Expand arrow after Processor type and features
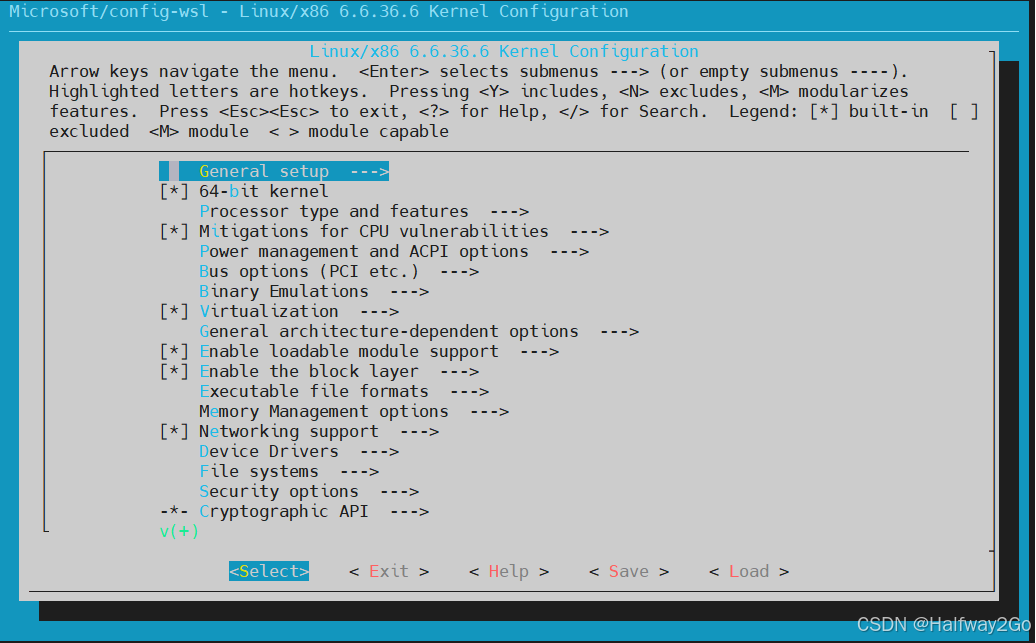 509,212
